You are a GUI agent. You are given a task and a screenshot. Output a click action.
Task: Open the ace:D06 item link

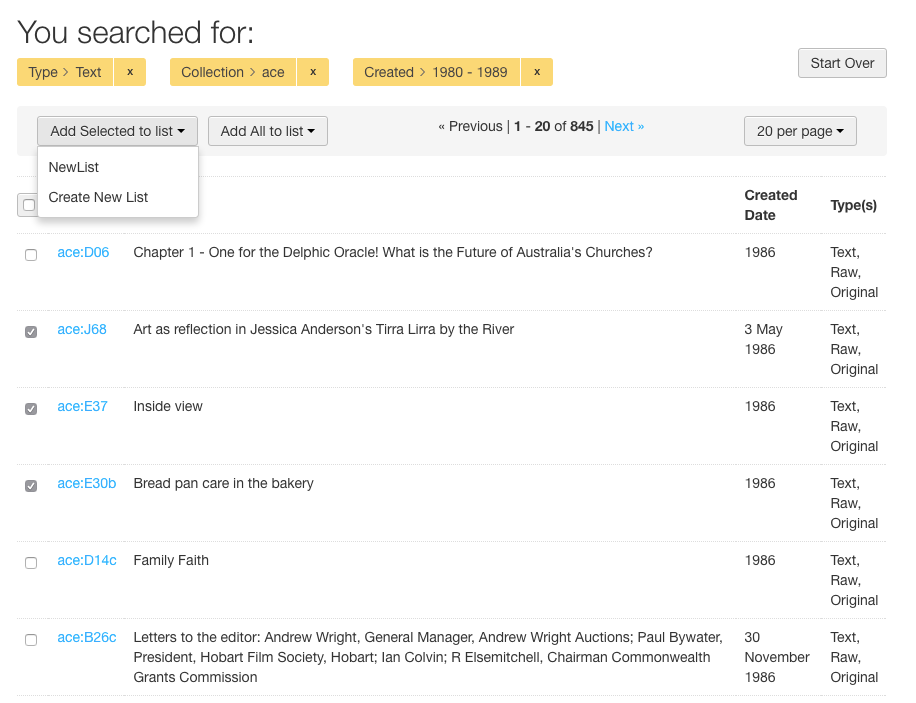pos(83,252)
